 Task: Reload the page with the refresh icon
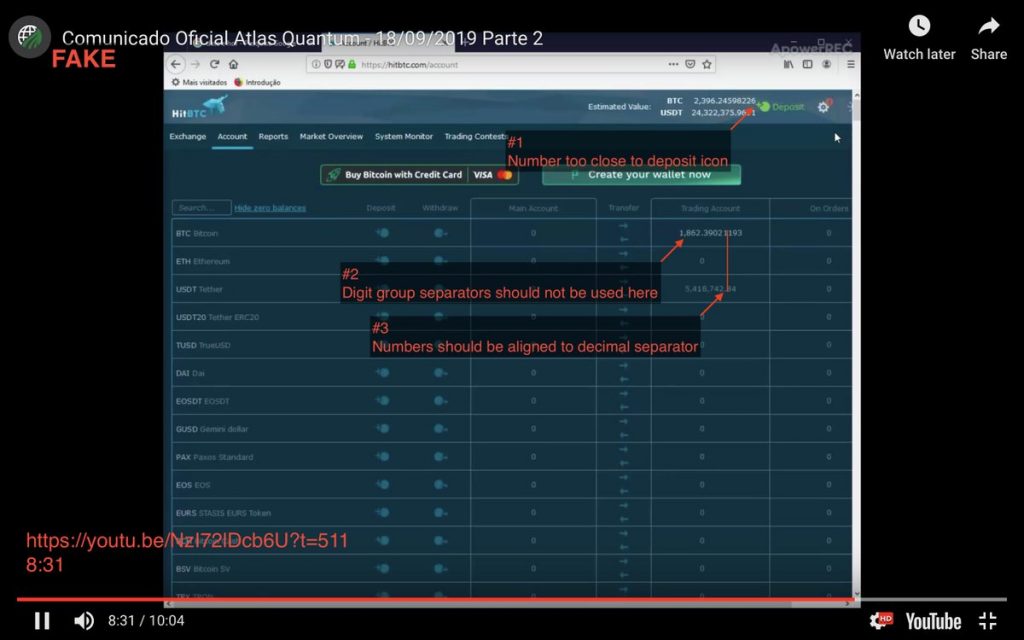coord(214,64)
